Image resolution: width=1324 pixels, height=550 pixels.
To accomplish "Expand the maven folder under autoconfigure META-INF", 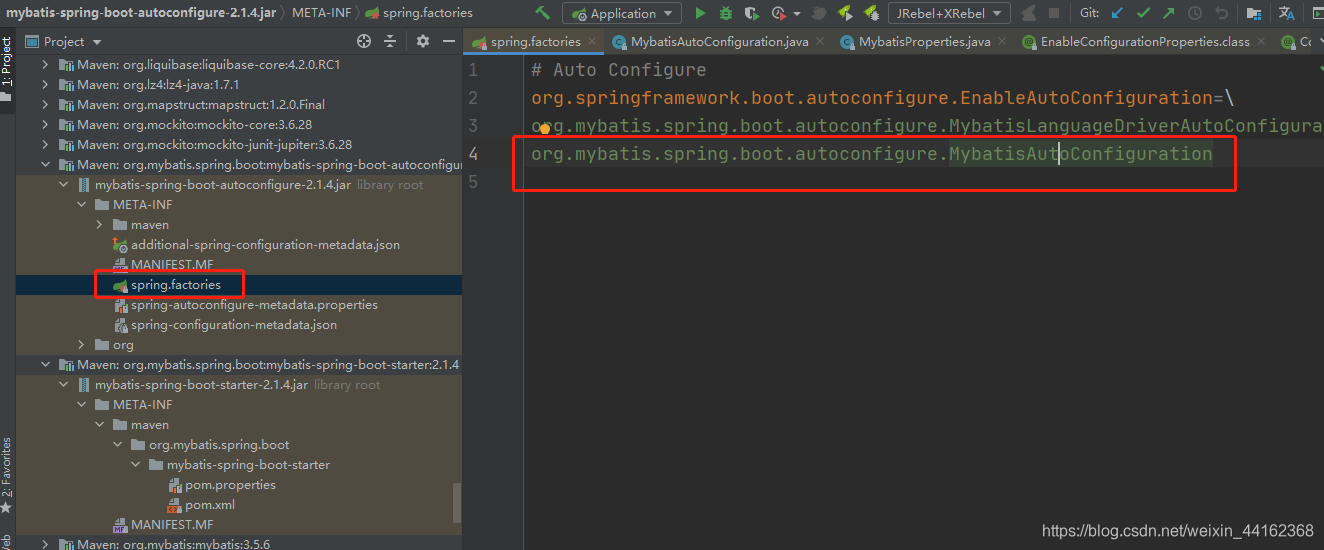I will pyautogui.click(x=99, y=224).
